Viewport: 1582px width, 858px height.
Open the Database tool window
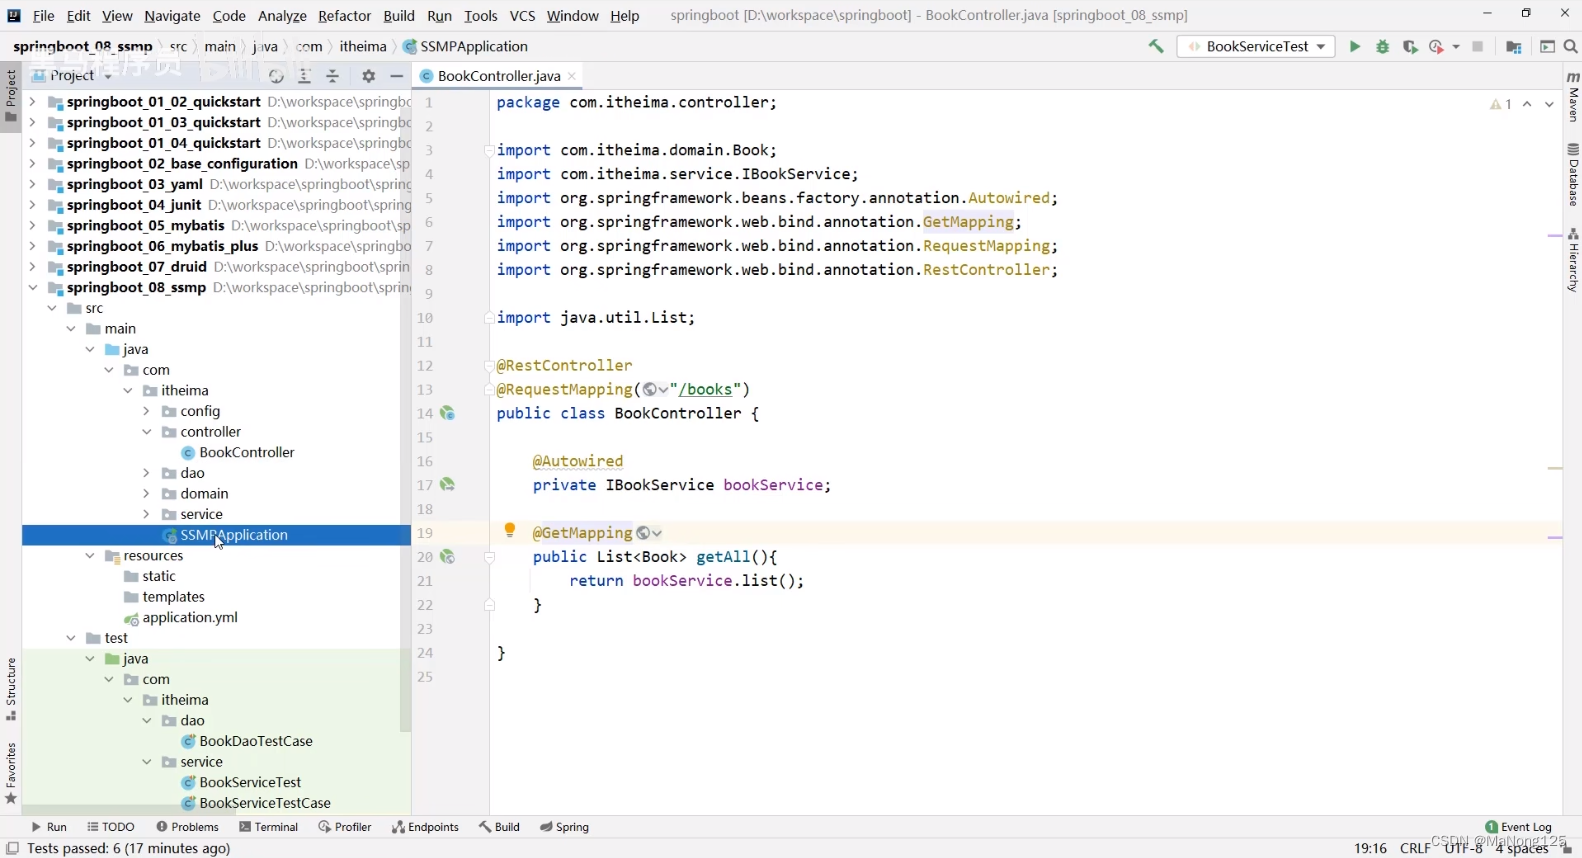click(x=1573, y=175)
